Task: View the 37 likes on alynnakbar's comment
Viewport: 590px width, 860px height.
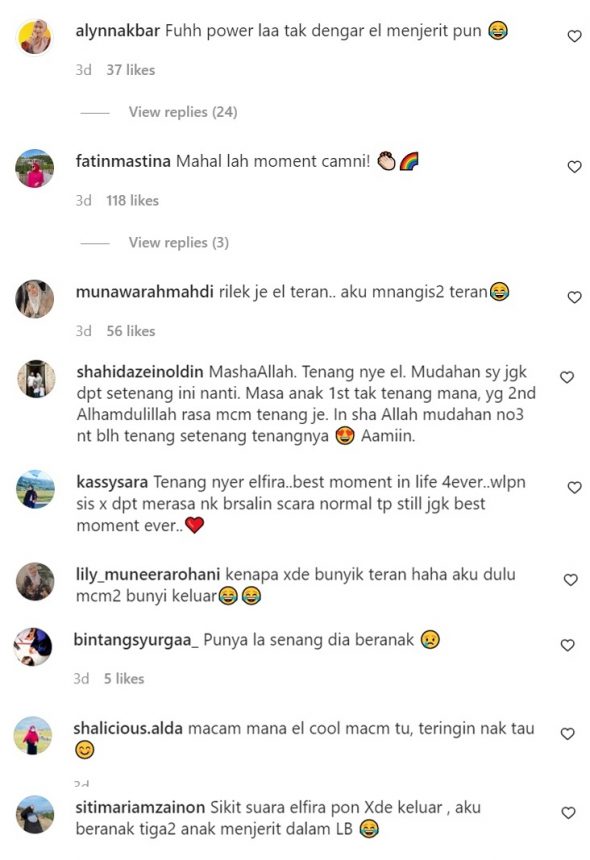Action: click(x=131, y=70)
